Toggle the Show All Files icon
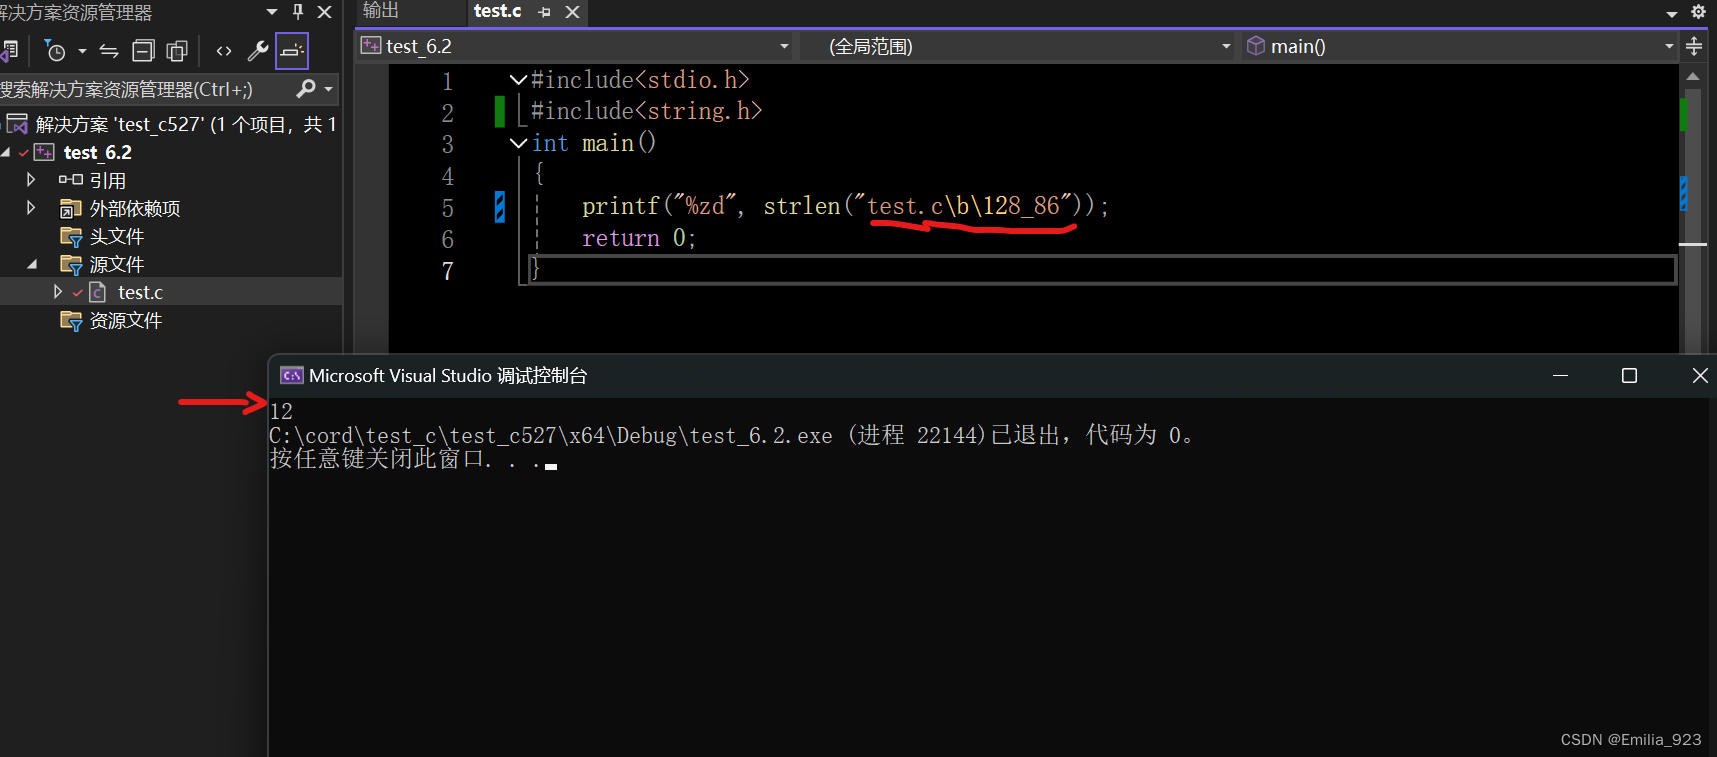Screen dimensions: 1717x757 [177, 51]
